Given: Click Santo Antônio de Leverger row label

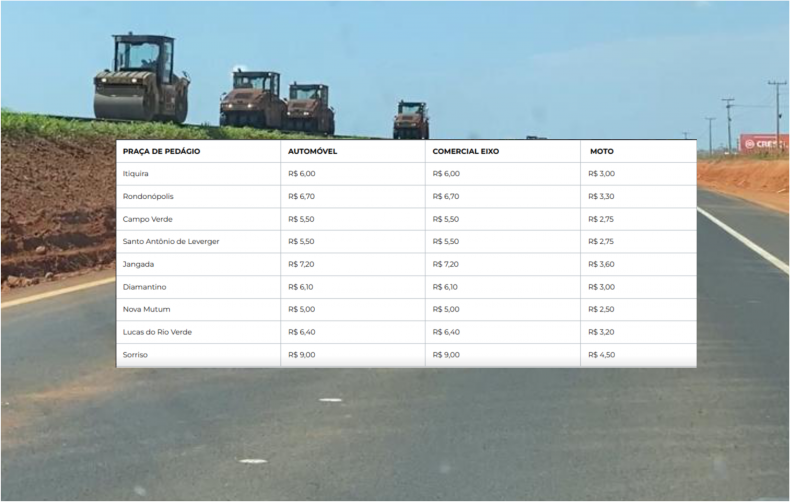Looking at the screenshot, I should pyautogui.click(x=171, y=242).
